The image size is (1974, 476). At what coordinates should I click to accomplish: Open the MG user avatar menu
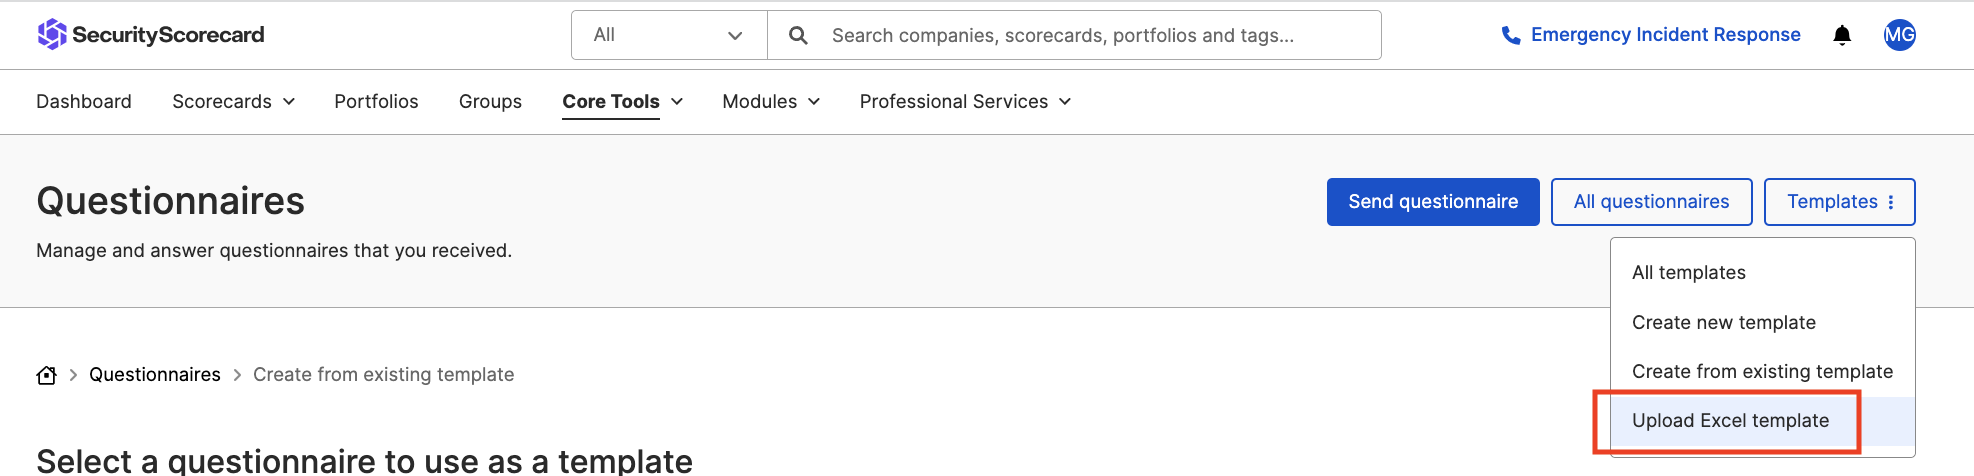pos(1899,36)
